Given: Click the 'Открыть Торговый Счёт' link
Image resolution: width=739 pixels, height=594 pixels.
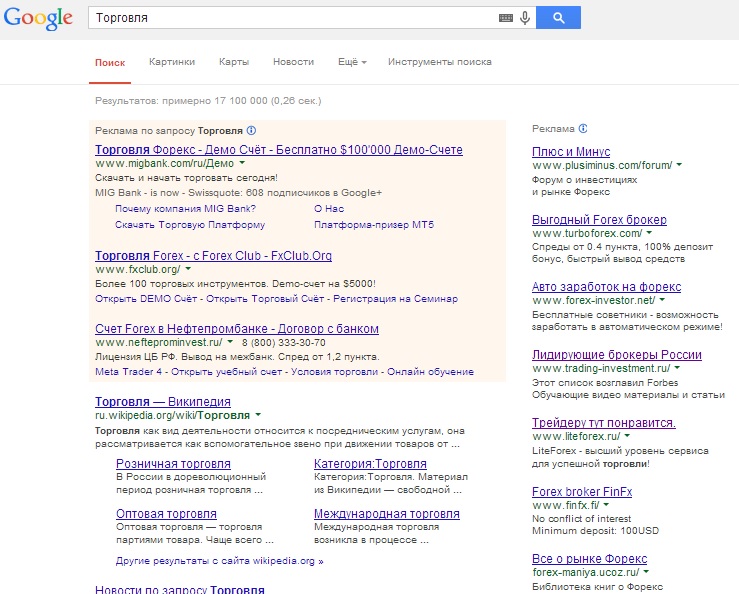Looking at the screenshot, I should click(x=265, y=298).
